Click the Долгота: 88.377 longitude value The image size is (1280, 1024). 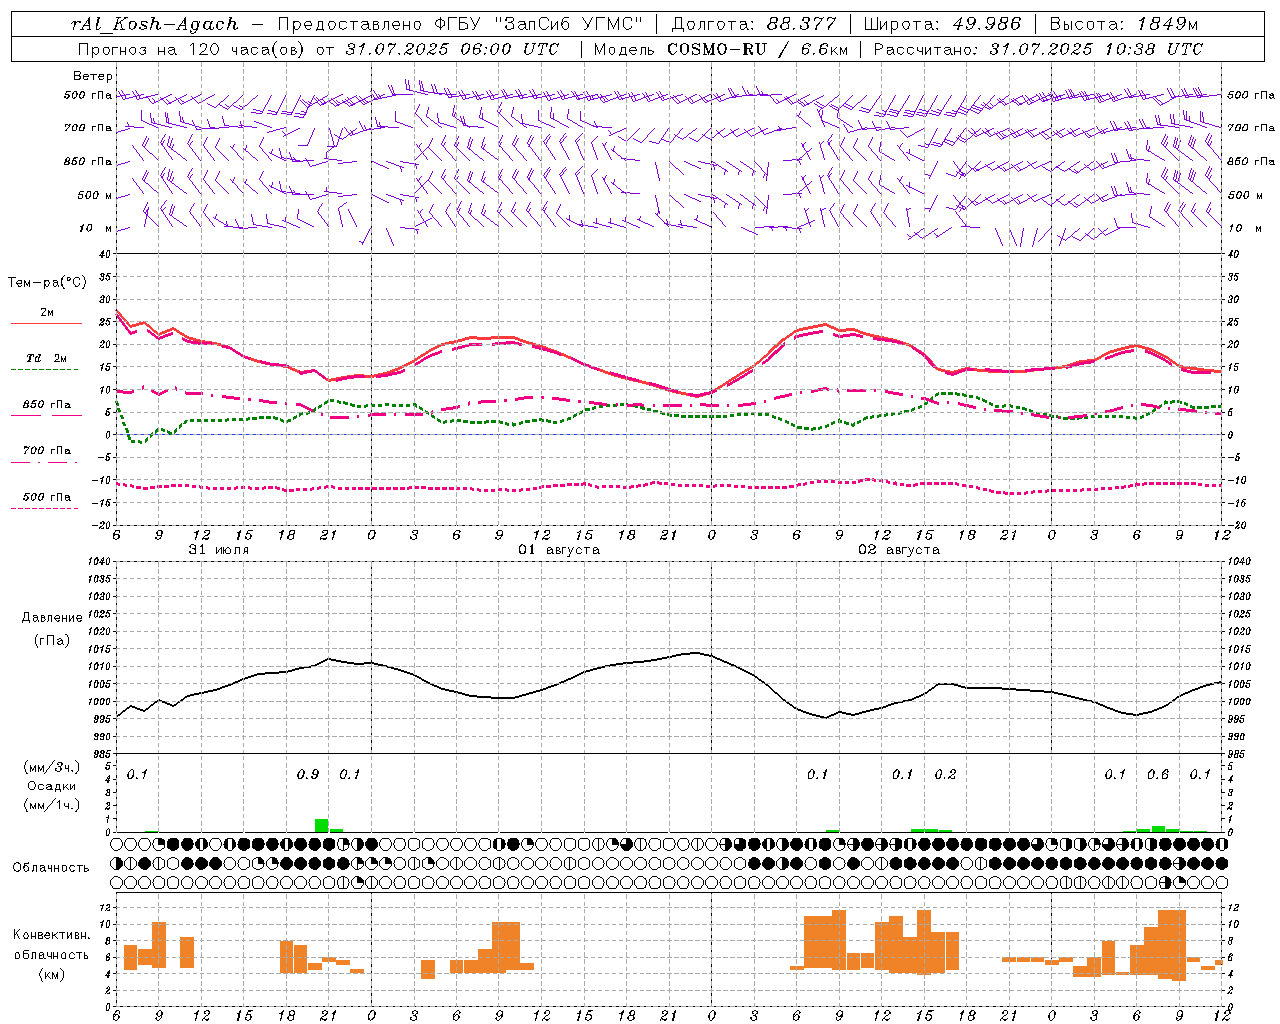point(754,24)
